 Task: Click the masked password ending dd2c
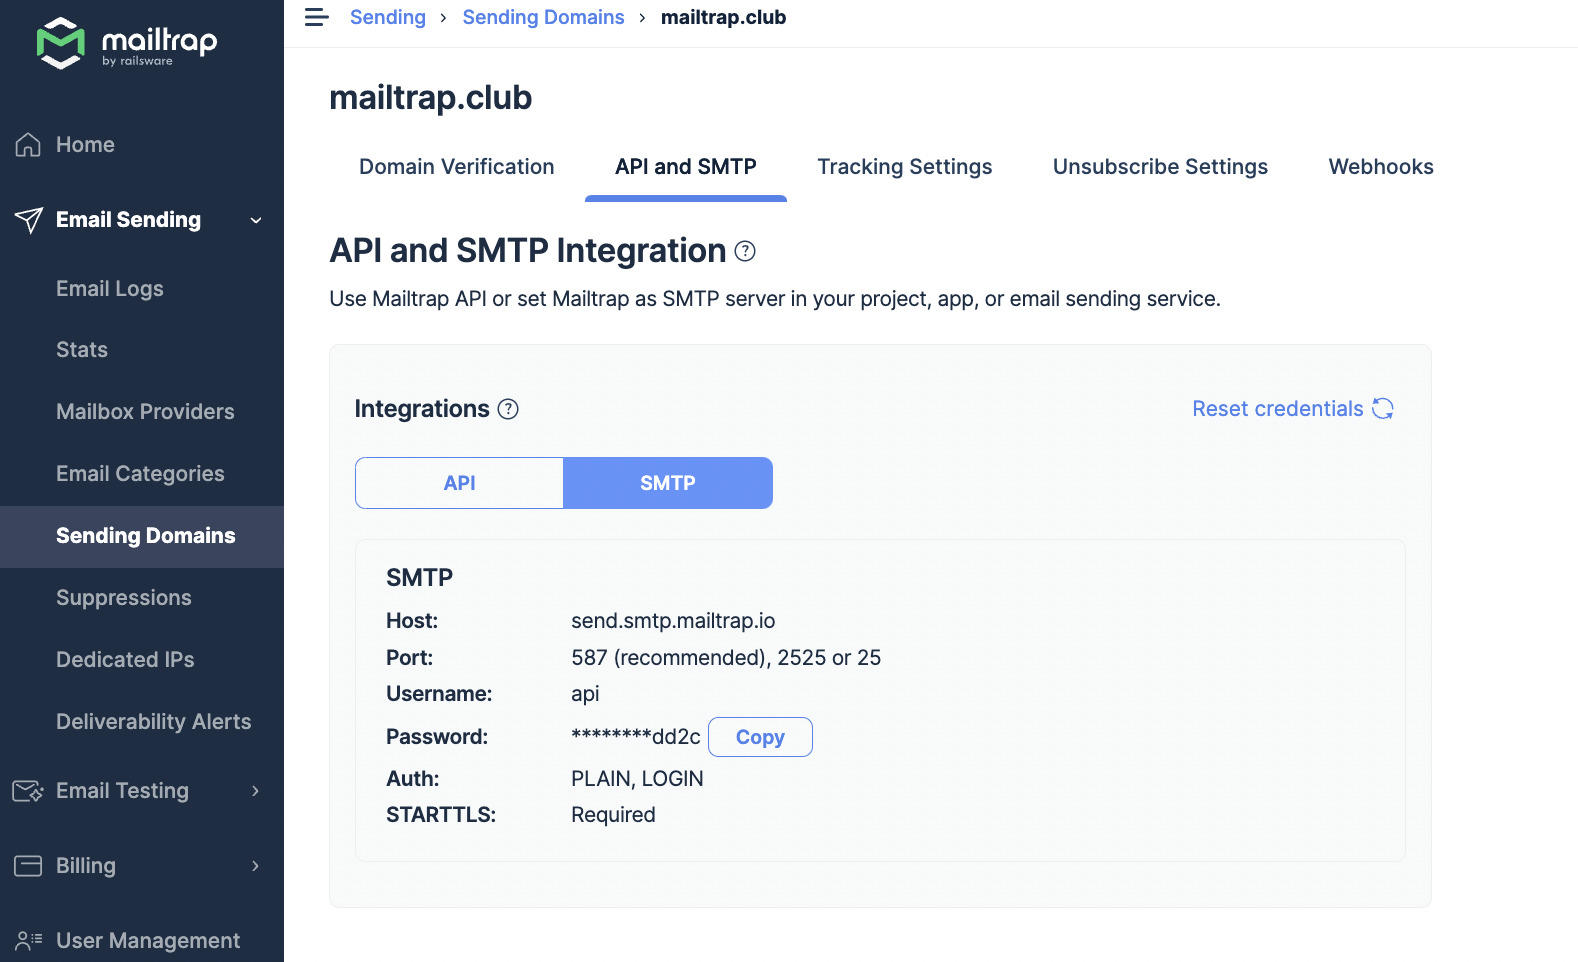(635, 737)
